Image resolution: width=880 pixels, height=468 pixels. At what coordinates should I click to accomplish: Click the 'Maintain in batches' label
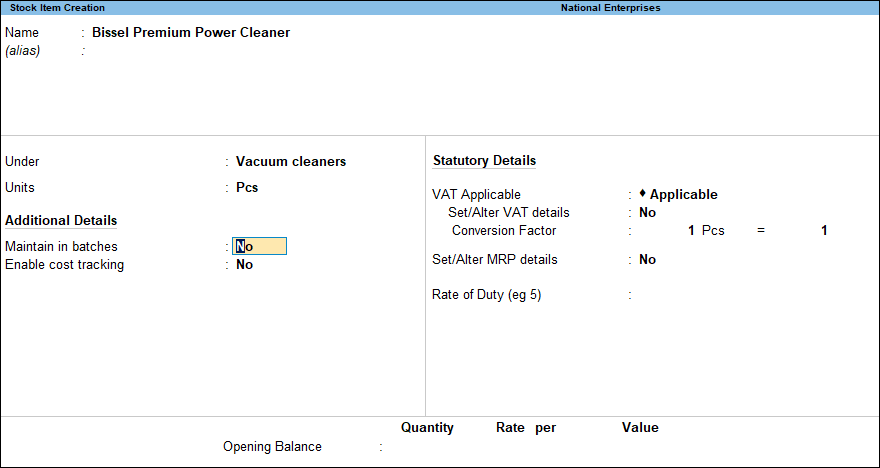coord(61,246)
